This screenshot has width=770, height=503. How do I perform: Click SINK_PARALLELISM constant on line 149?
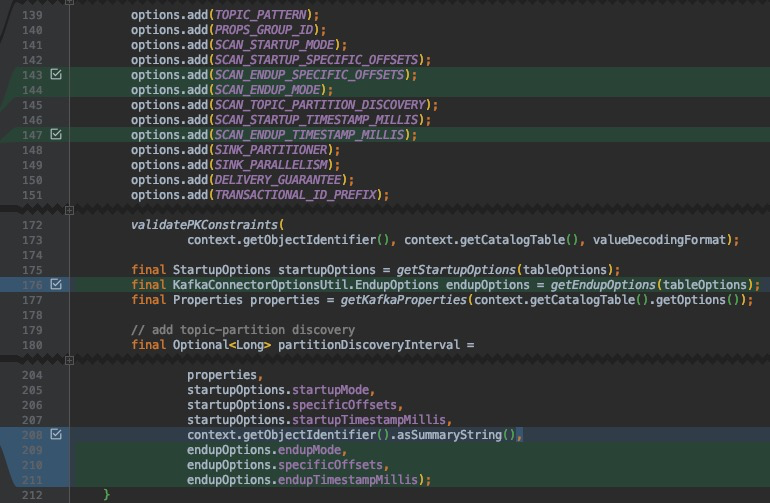tap(271, 165)
